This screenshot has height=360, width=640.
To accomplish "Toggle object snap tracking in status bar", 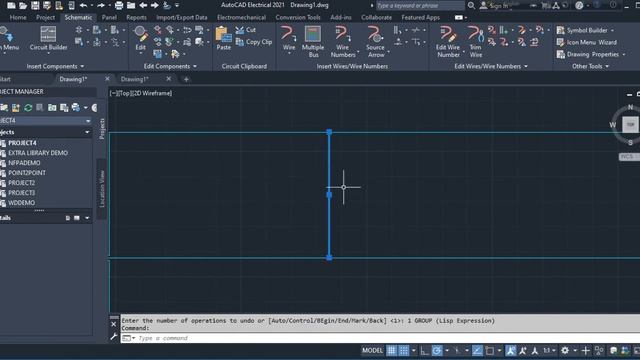I will coord(477,350).
